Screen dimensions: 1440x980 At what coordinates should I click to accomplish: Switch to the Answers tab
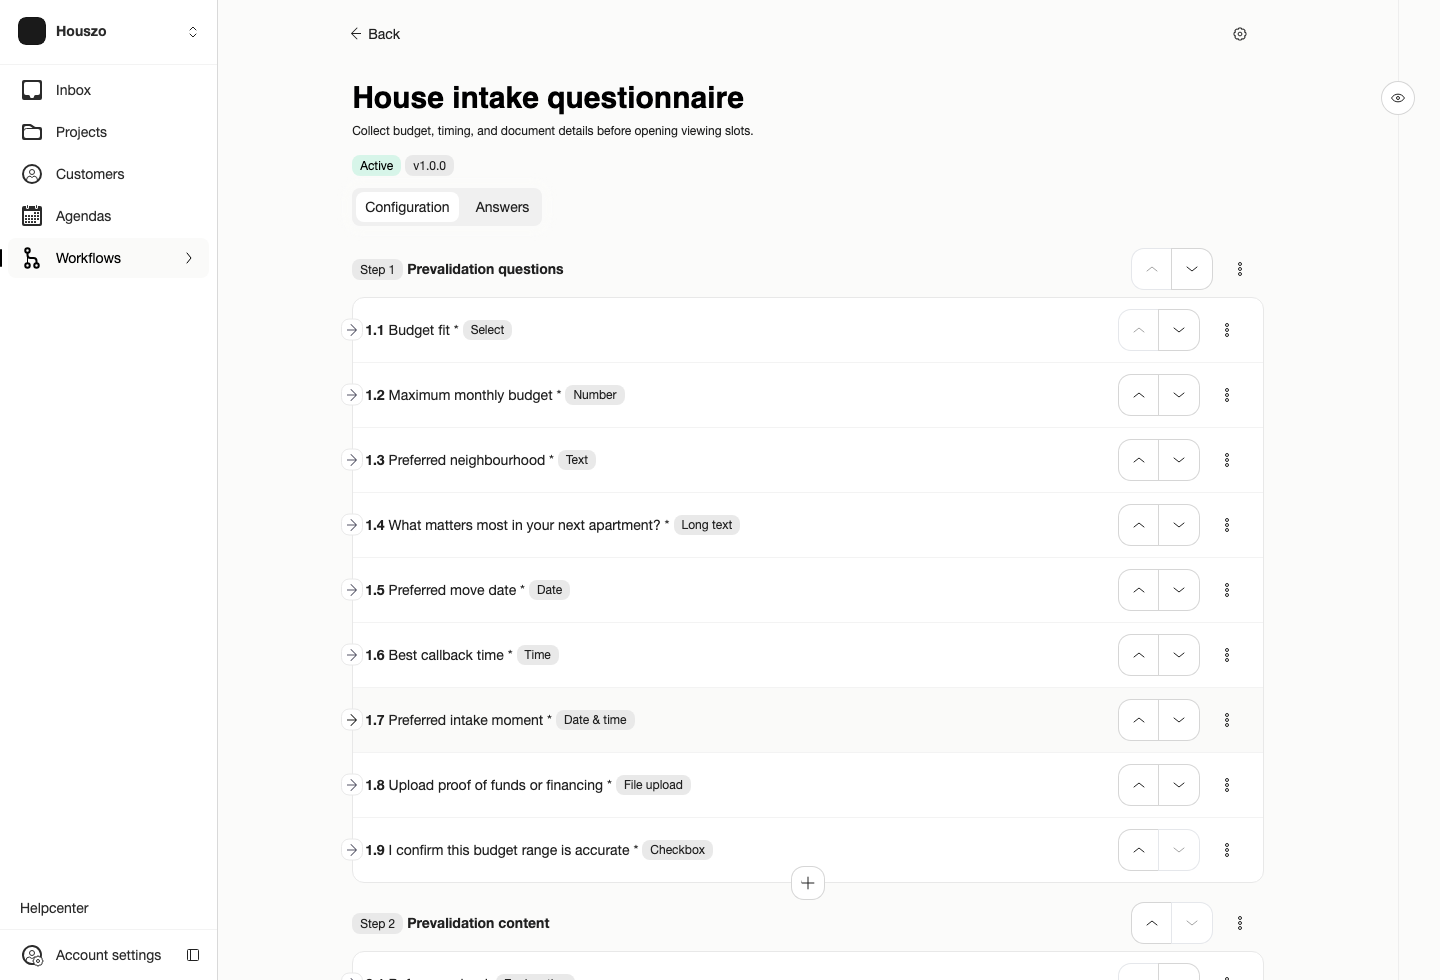pos(502,207)
